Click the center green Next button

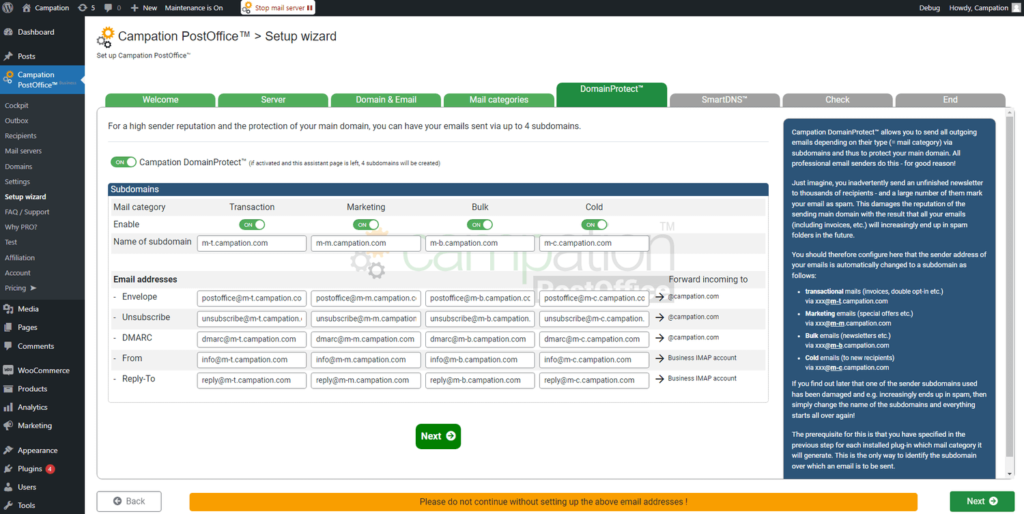point(438,436)
